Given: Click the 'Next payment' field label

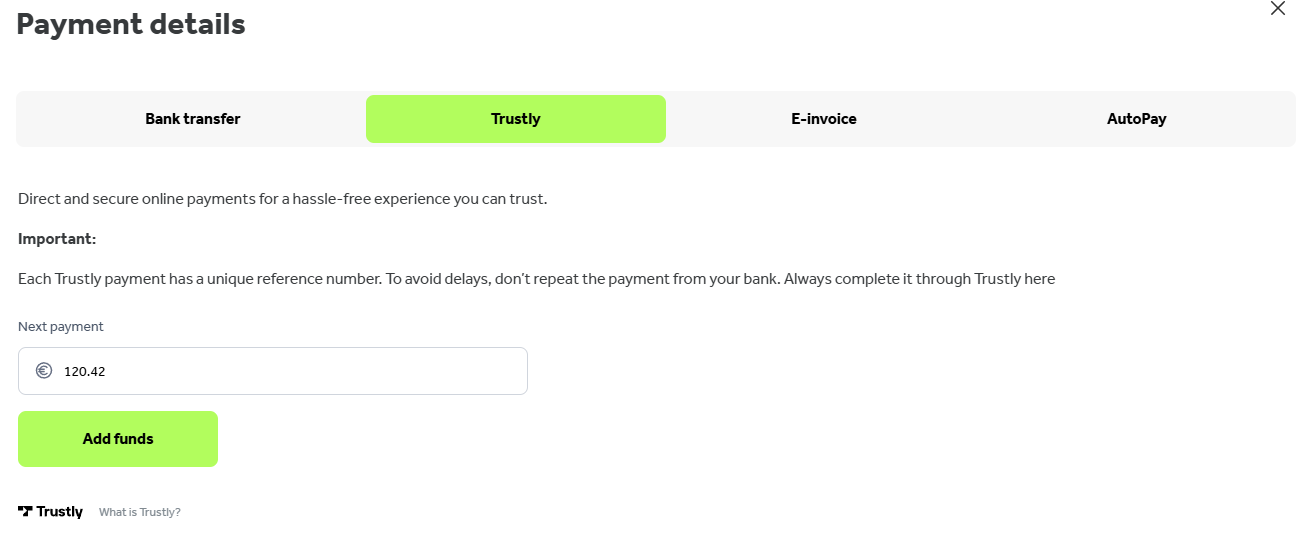Looking at the screenshot, I should (61, 327).
